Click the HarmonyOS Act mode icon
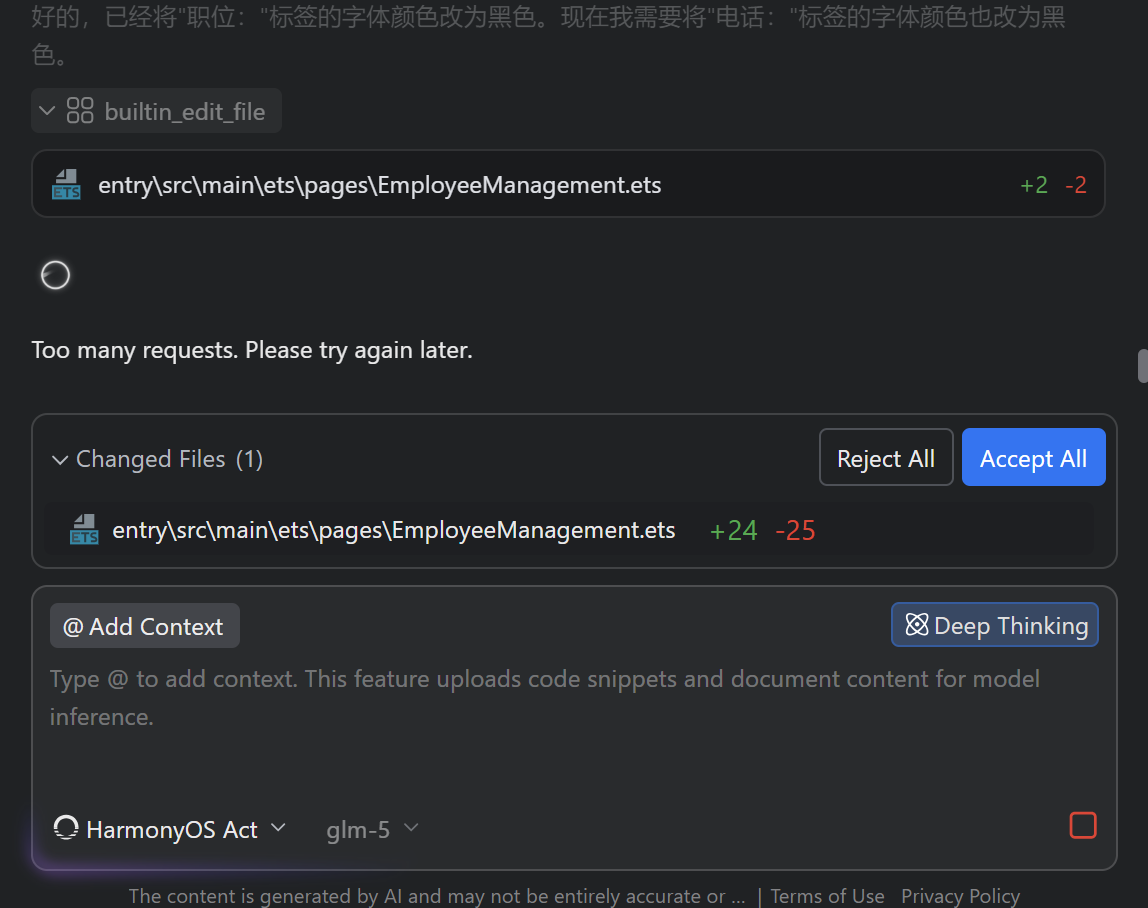Image resolution: width=1148 pixels, height=908 pixels. pyautogui.click(x=66, y=828)
